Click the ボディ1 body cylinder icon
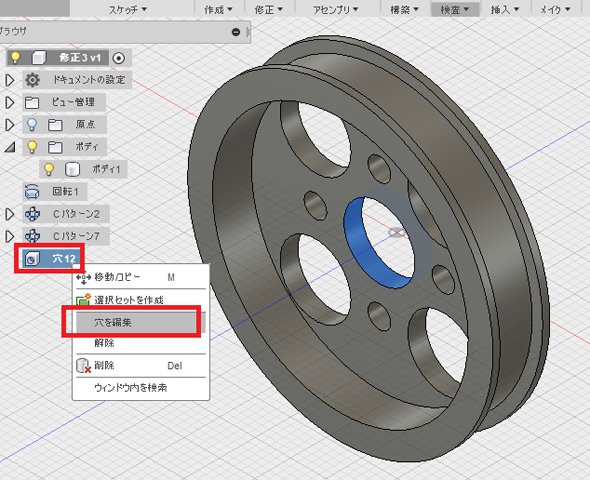590x480 pixels. tap(72, 169)
